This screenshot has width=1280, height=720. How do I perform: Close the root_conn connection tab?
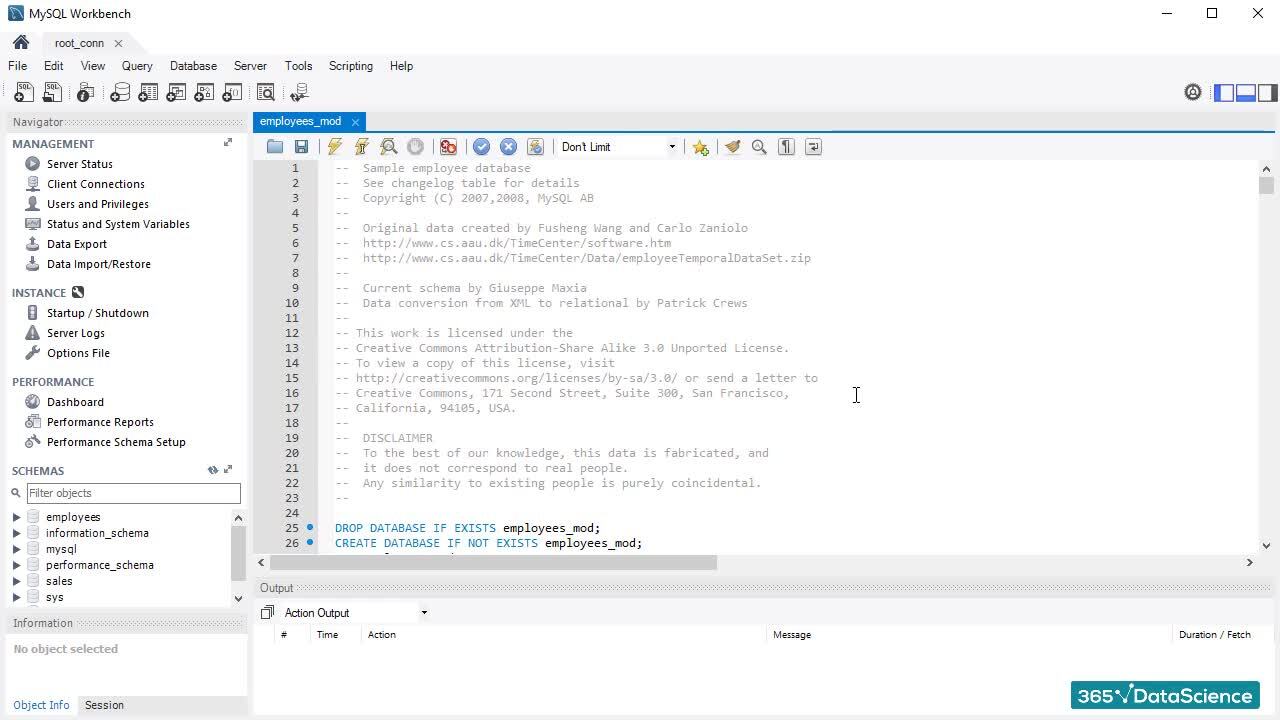coord(118,43)
